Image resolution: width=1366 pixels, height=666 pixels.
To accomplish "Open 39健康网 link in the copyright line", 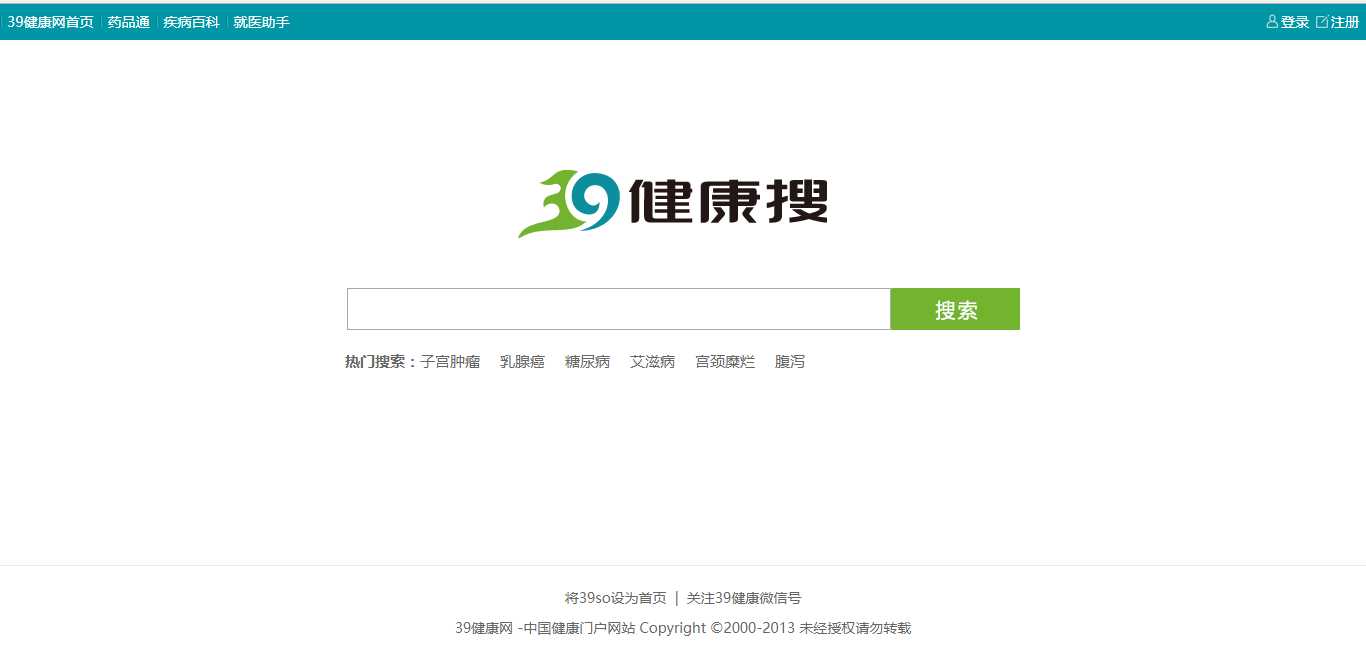I will tap(484, 628).
